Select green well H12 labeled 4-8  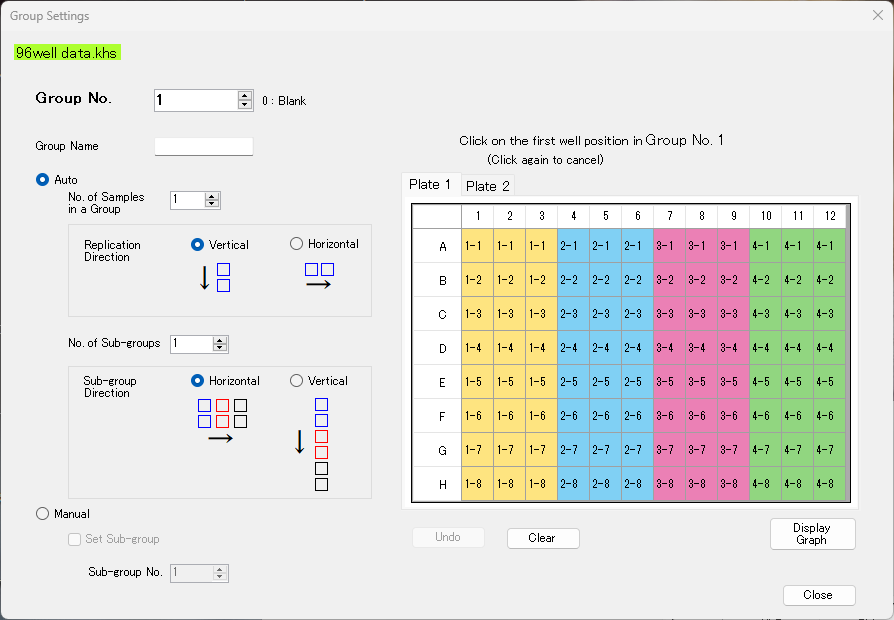click(829, 484)
